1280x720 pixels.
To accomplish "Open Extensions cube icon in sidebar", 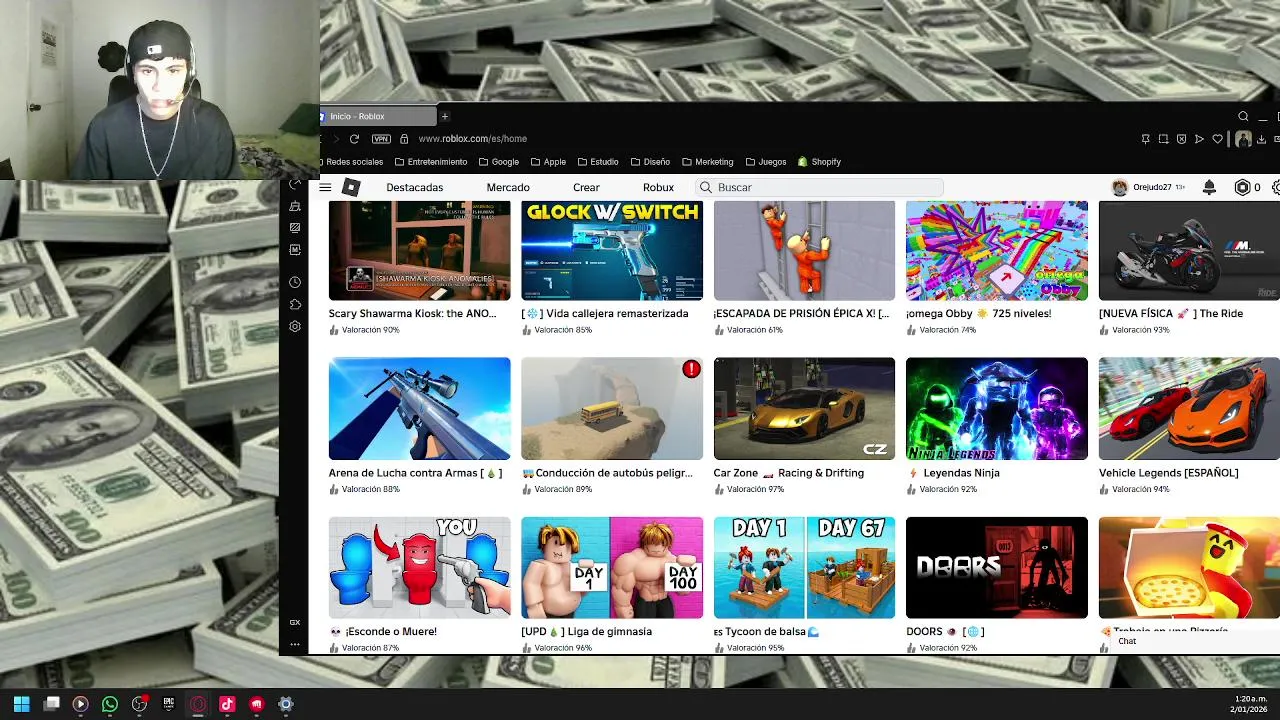I will pyautogui.click(x=295, y=305).
